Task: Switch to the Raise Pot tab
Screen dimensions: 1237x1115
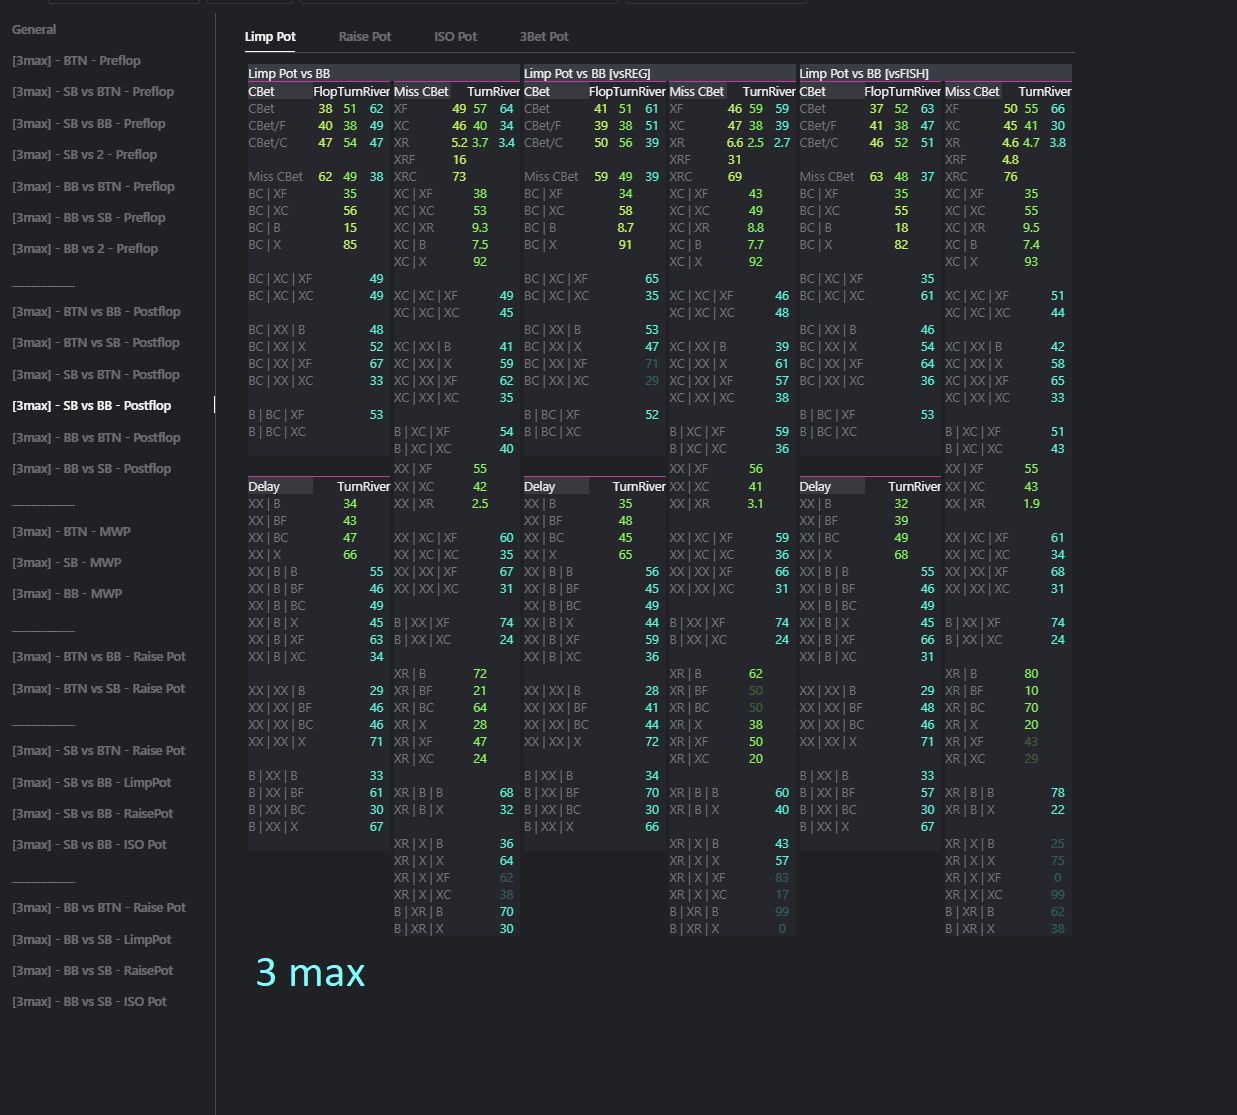Action: coord(364,37)
